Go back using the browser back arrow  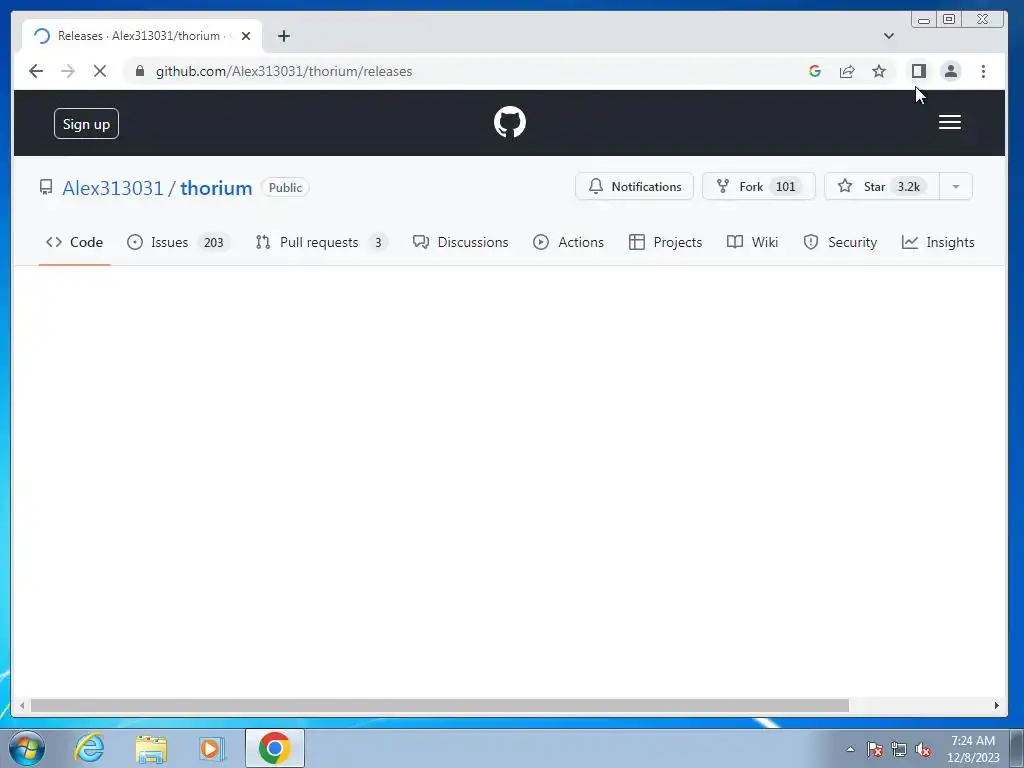(x=36, y=71)
